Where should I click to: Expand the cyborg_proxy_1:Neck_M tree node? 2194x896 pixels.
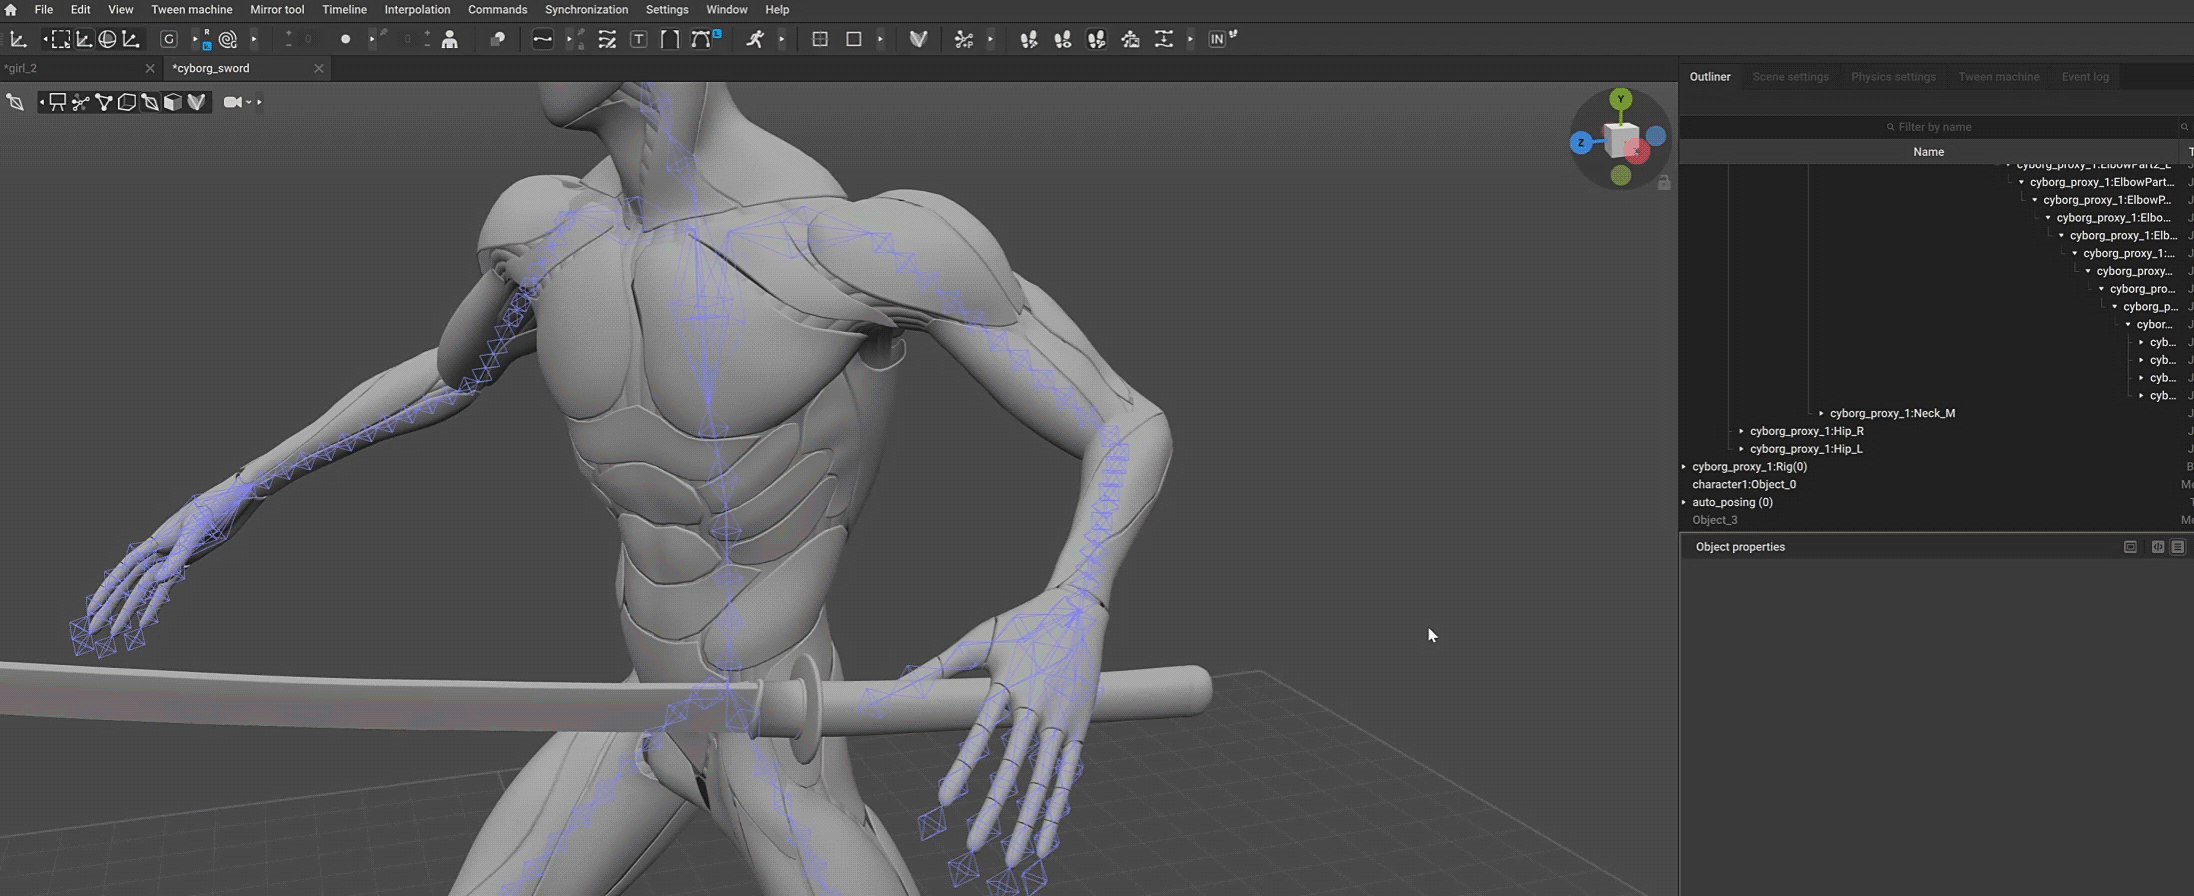1821,413
